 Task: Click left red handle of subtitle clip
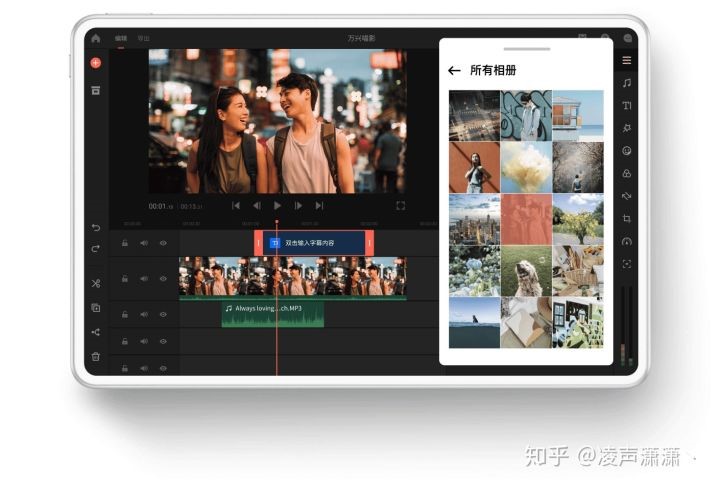click(x=259, y=243)
